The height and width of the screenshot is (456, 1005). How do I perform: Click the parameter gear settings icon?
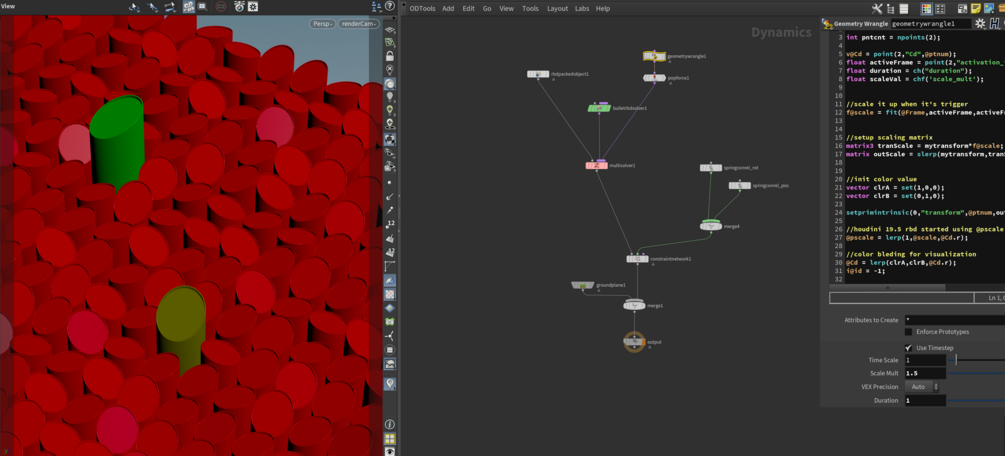(980, 24)
